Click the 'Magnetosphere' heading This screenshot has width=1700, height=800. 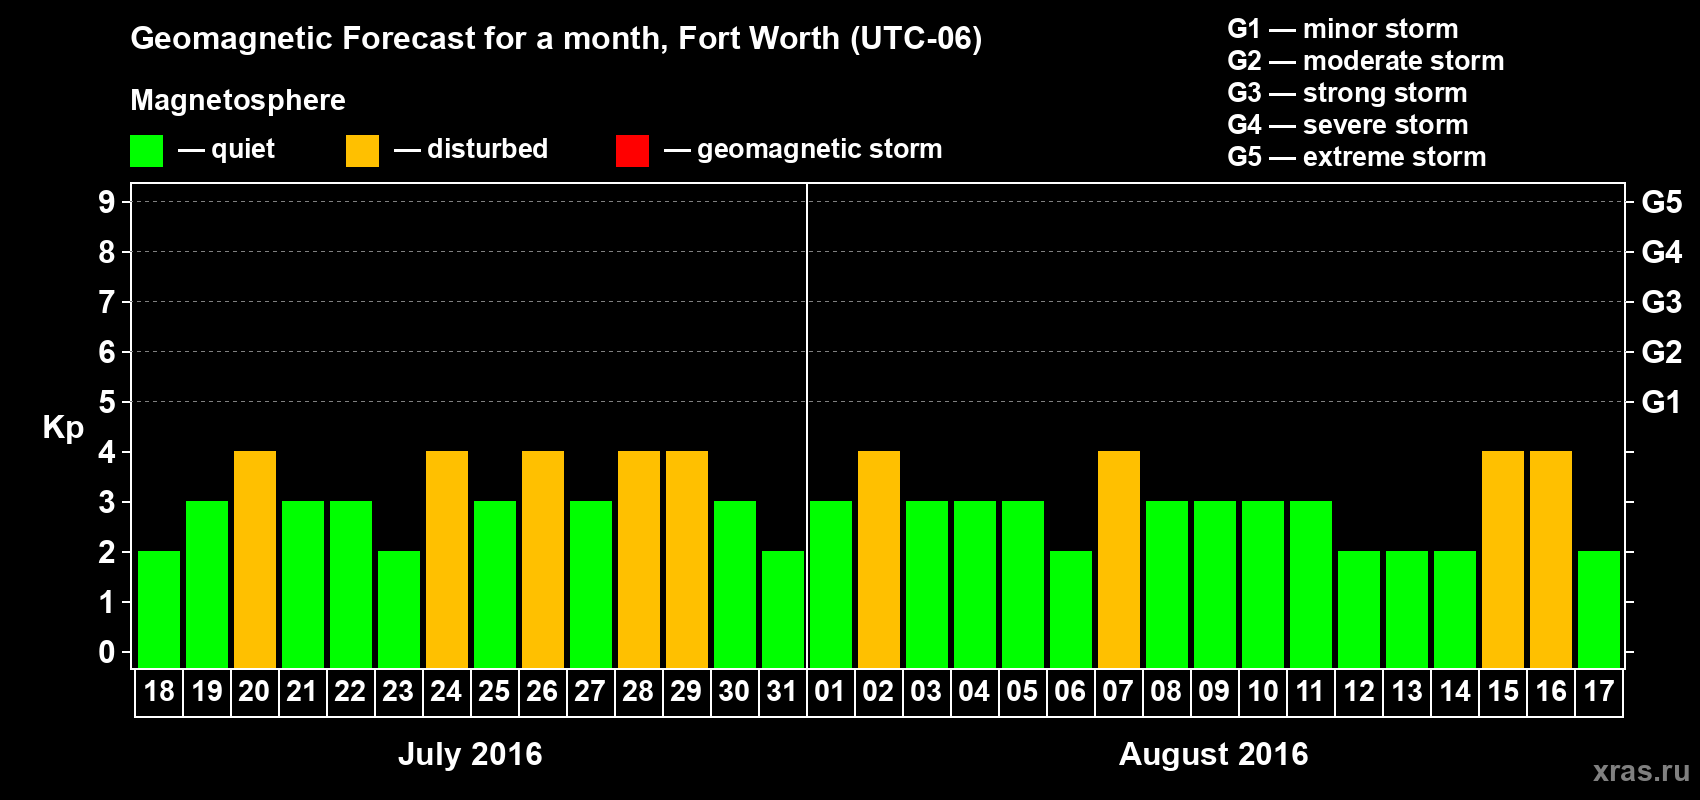click(238, 100)
